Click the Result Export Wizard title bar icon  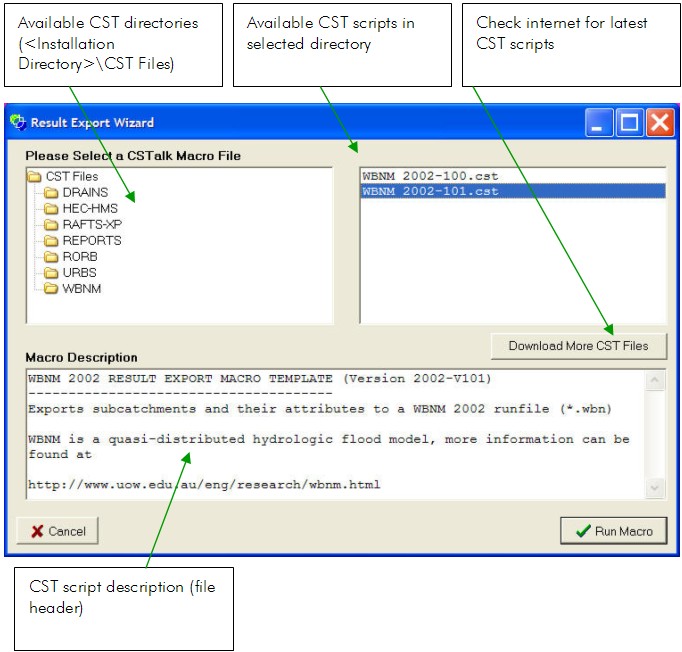pyautogui.click(x=17, y=123)
